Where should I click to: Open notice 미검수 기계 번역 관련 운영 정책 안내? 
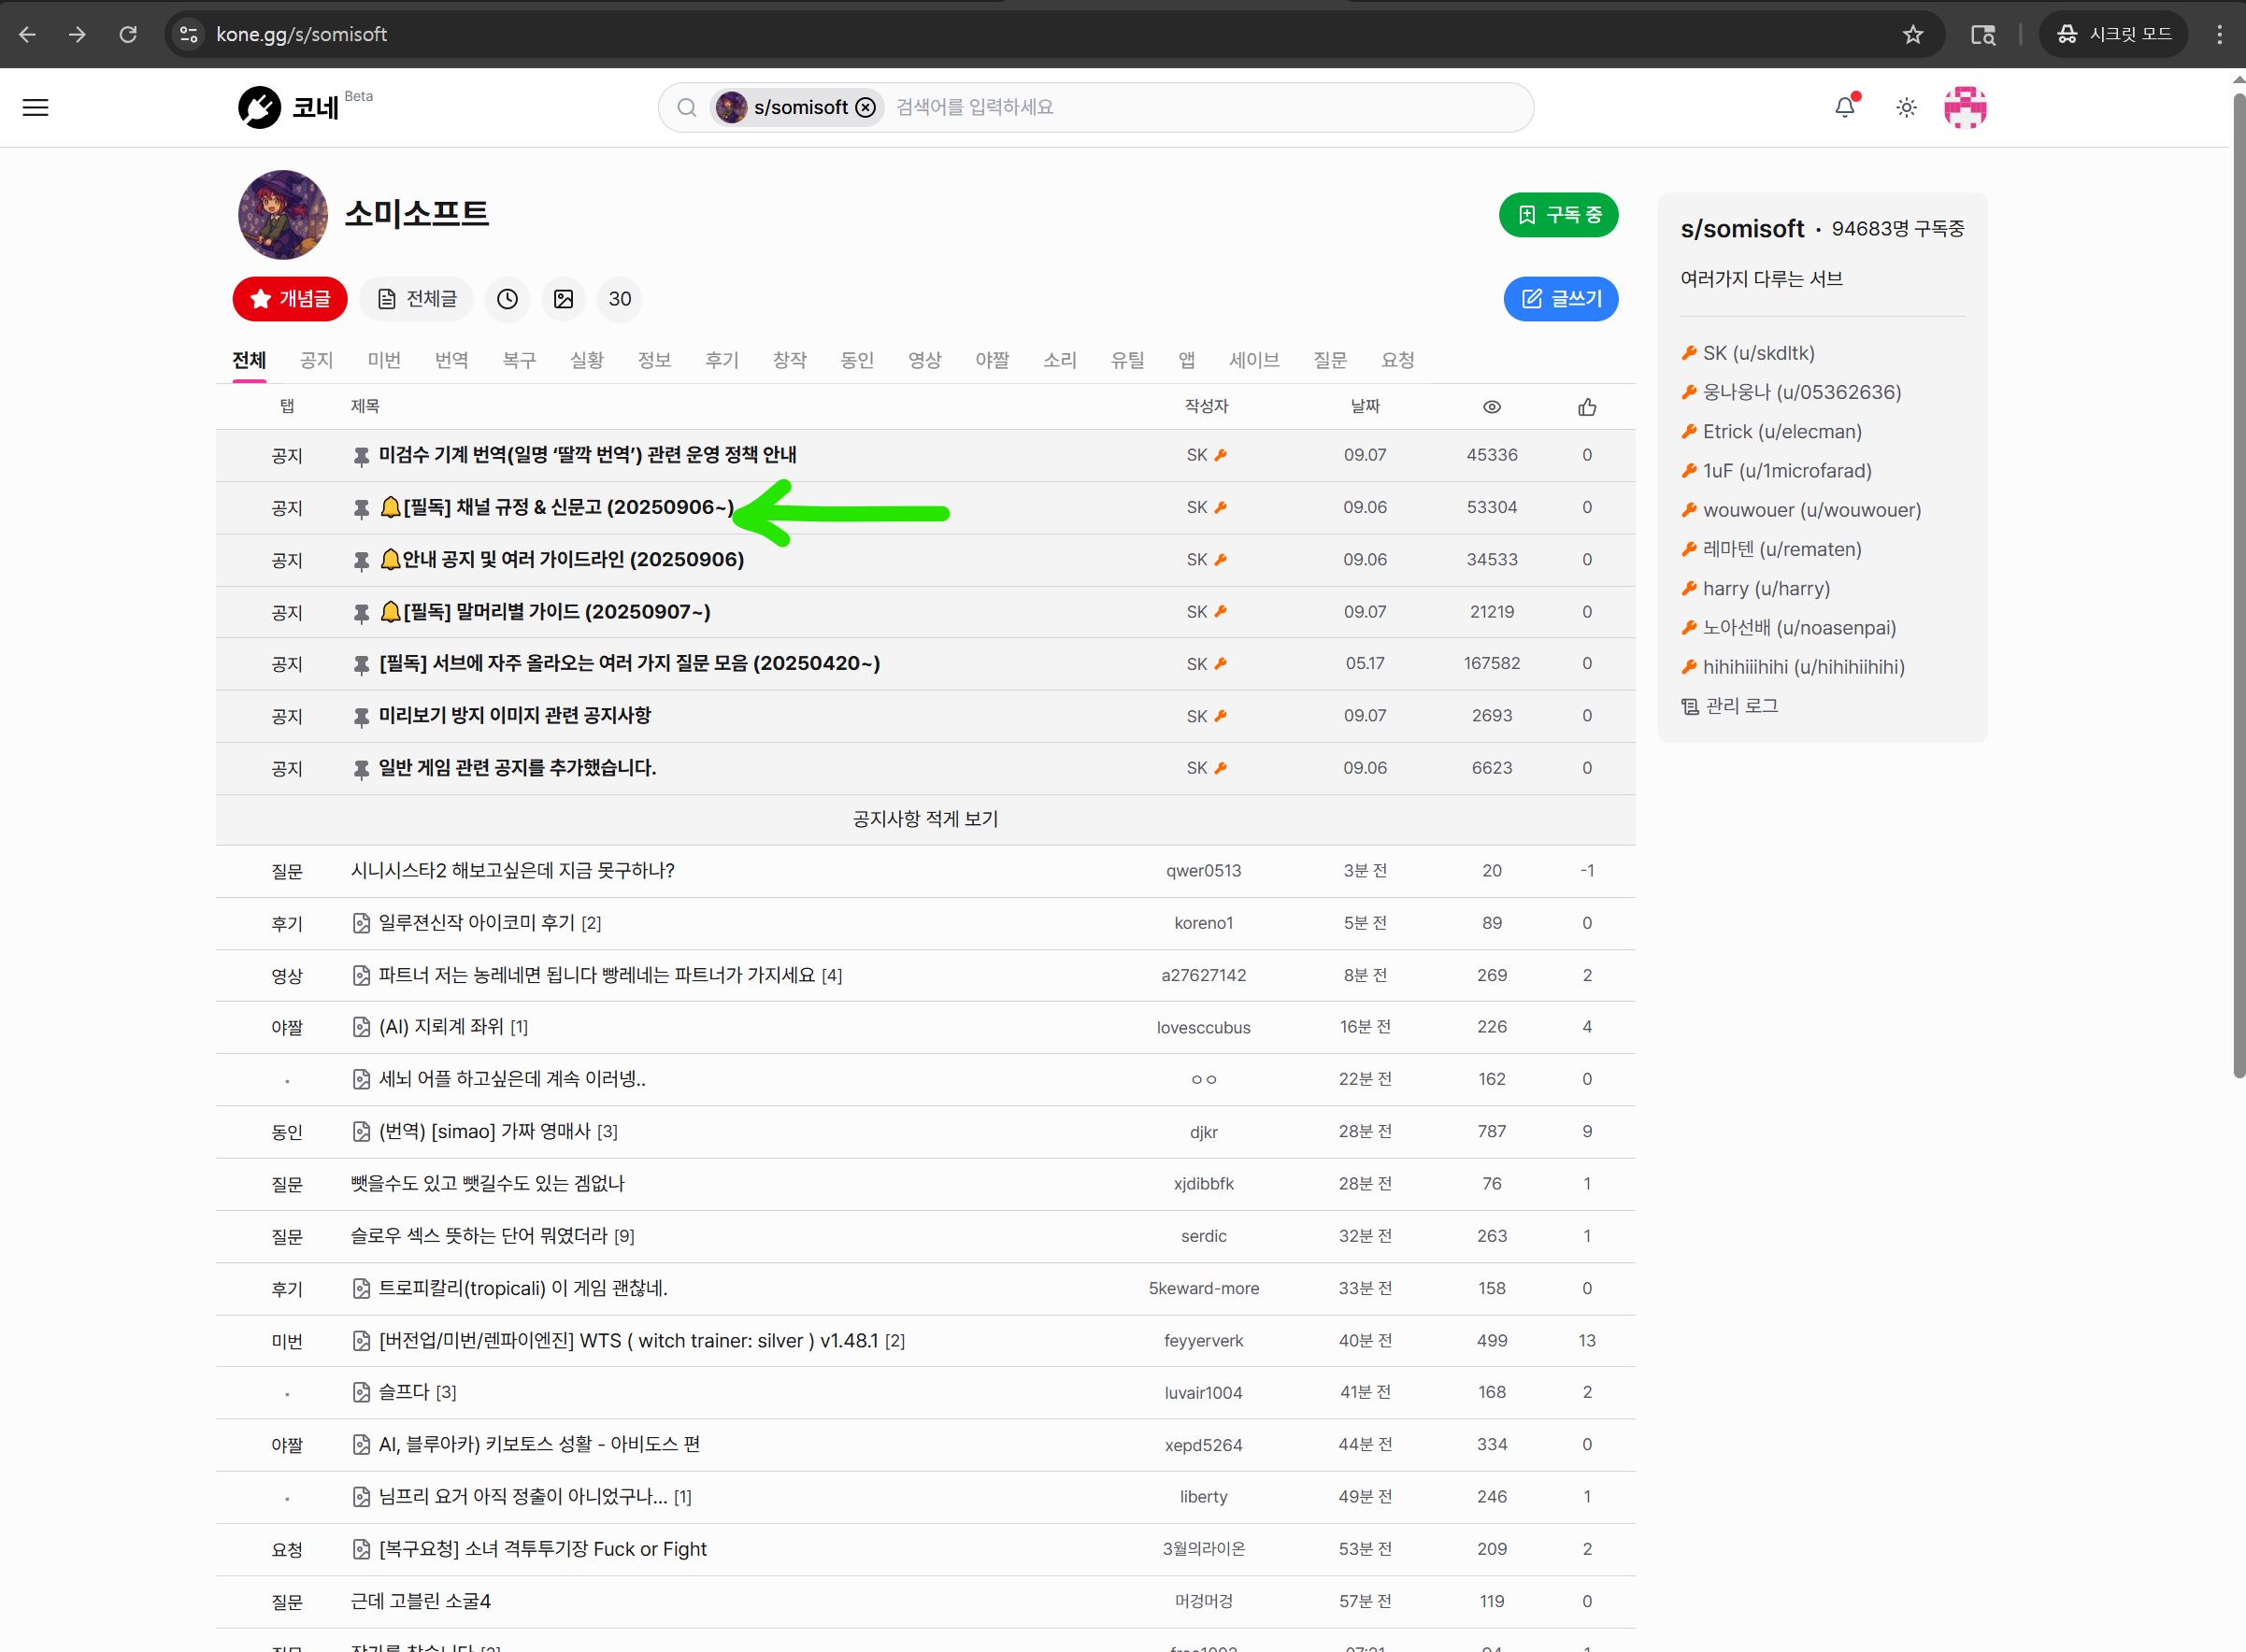[587, 455]
